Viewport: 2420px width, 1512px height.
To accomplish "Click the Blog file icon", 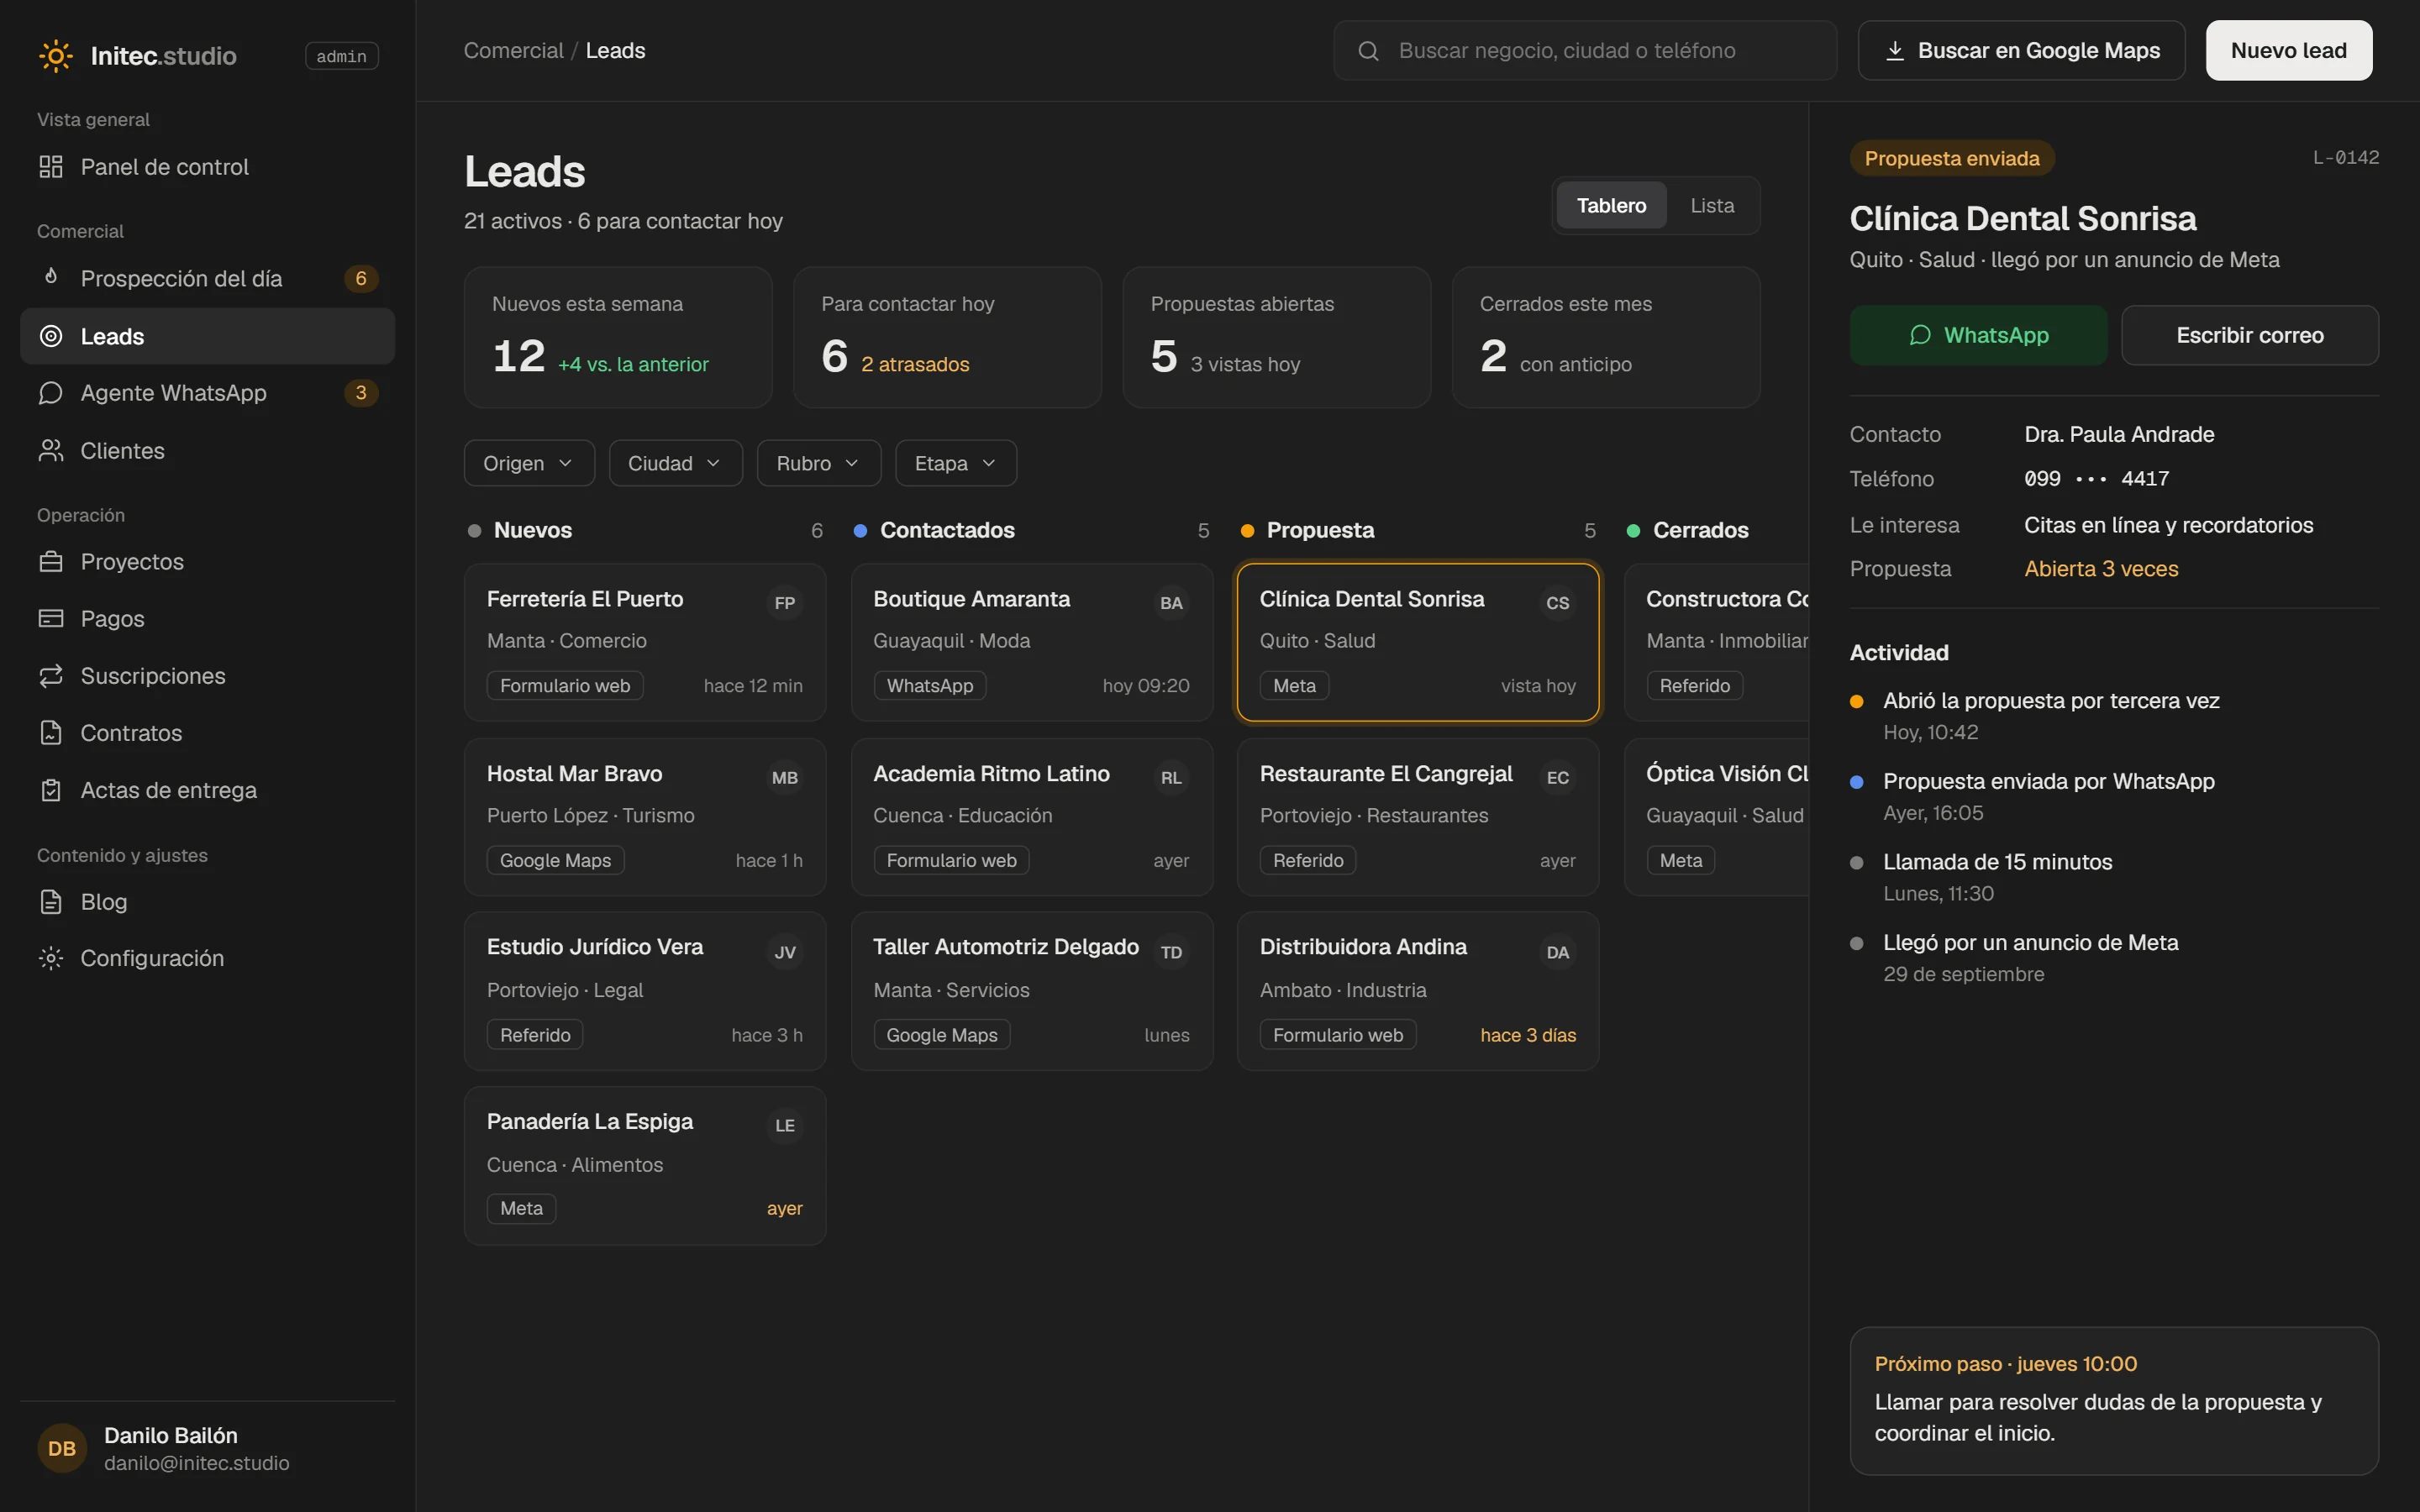I will [x=51, y=902].
